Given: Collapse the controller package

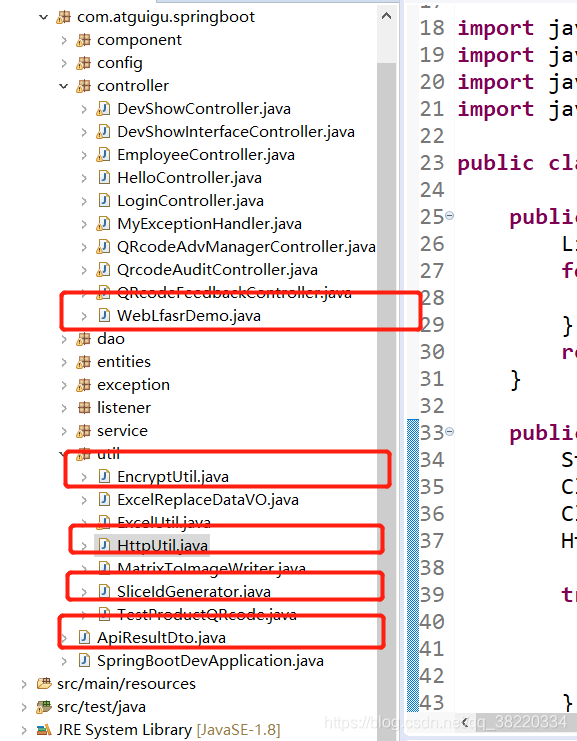Looking at the screenshot, I should click(x=64, y=86).
